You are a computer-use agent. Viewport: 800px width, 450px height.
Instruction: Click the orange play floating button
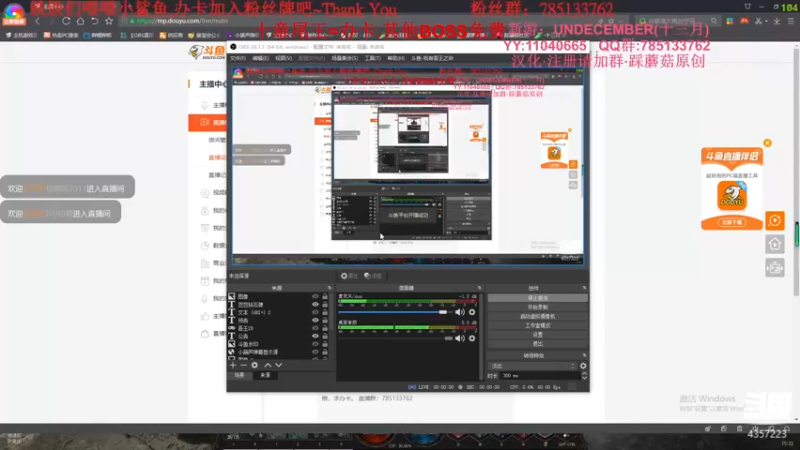[774, 220]
